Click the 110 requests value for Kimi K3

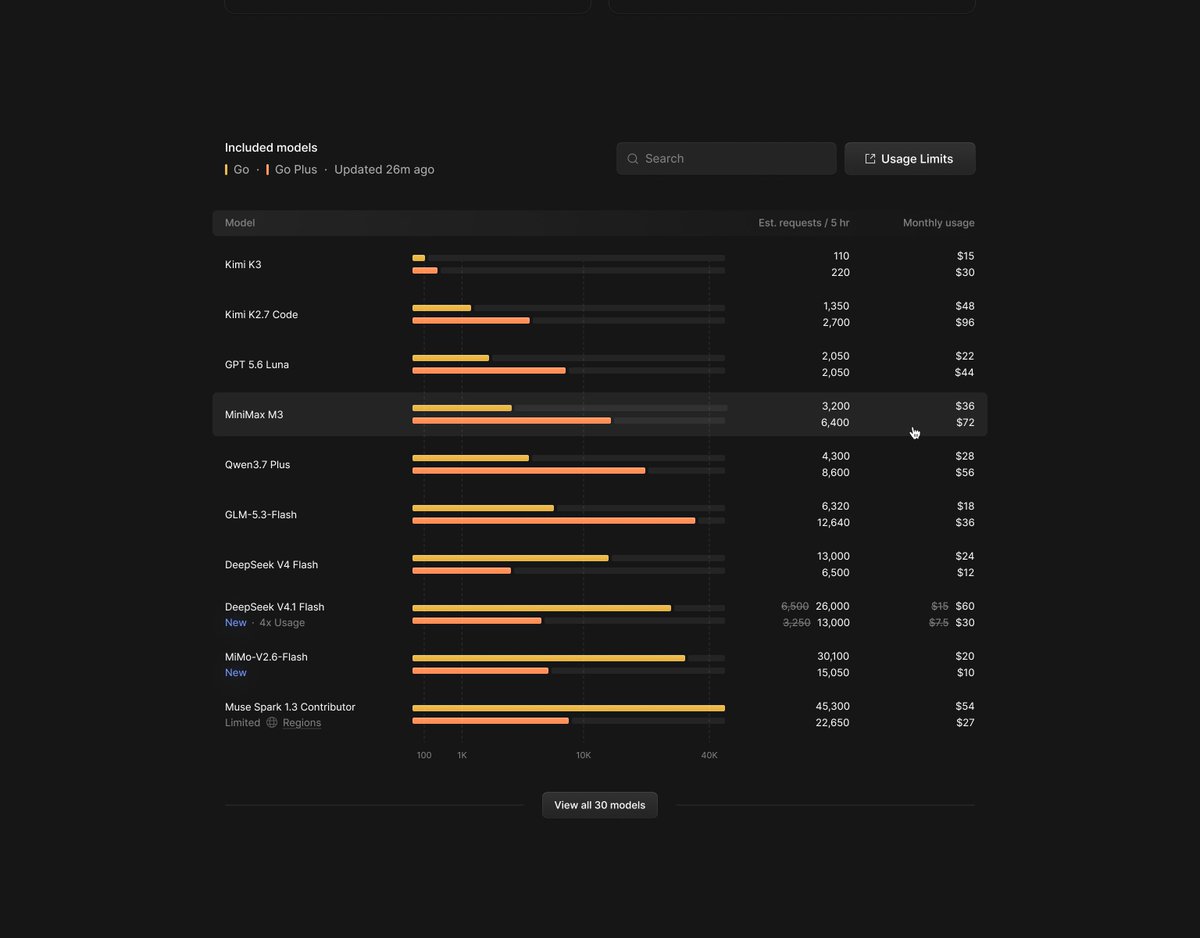[x=841, y=257]
